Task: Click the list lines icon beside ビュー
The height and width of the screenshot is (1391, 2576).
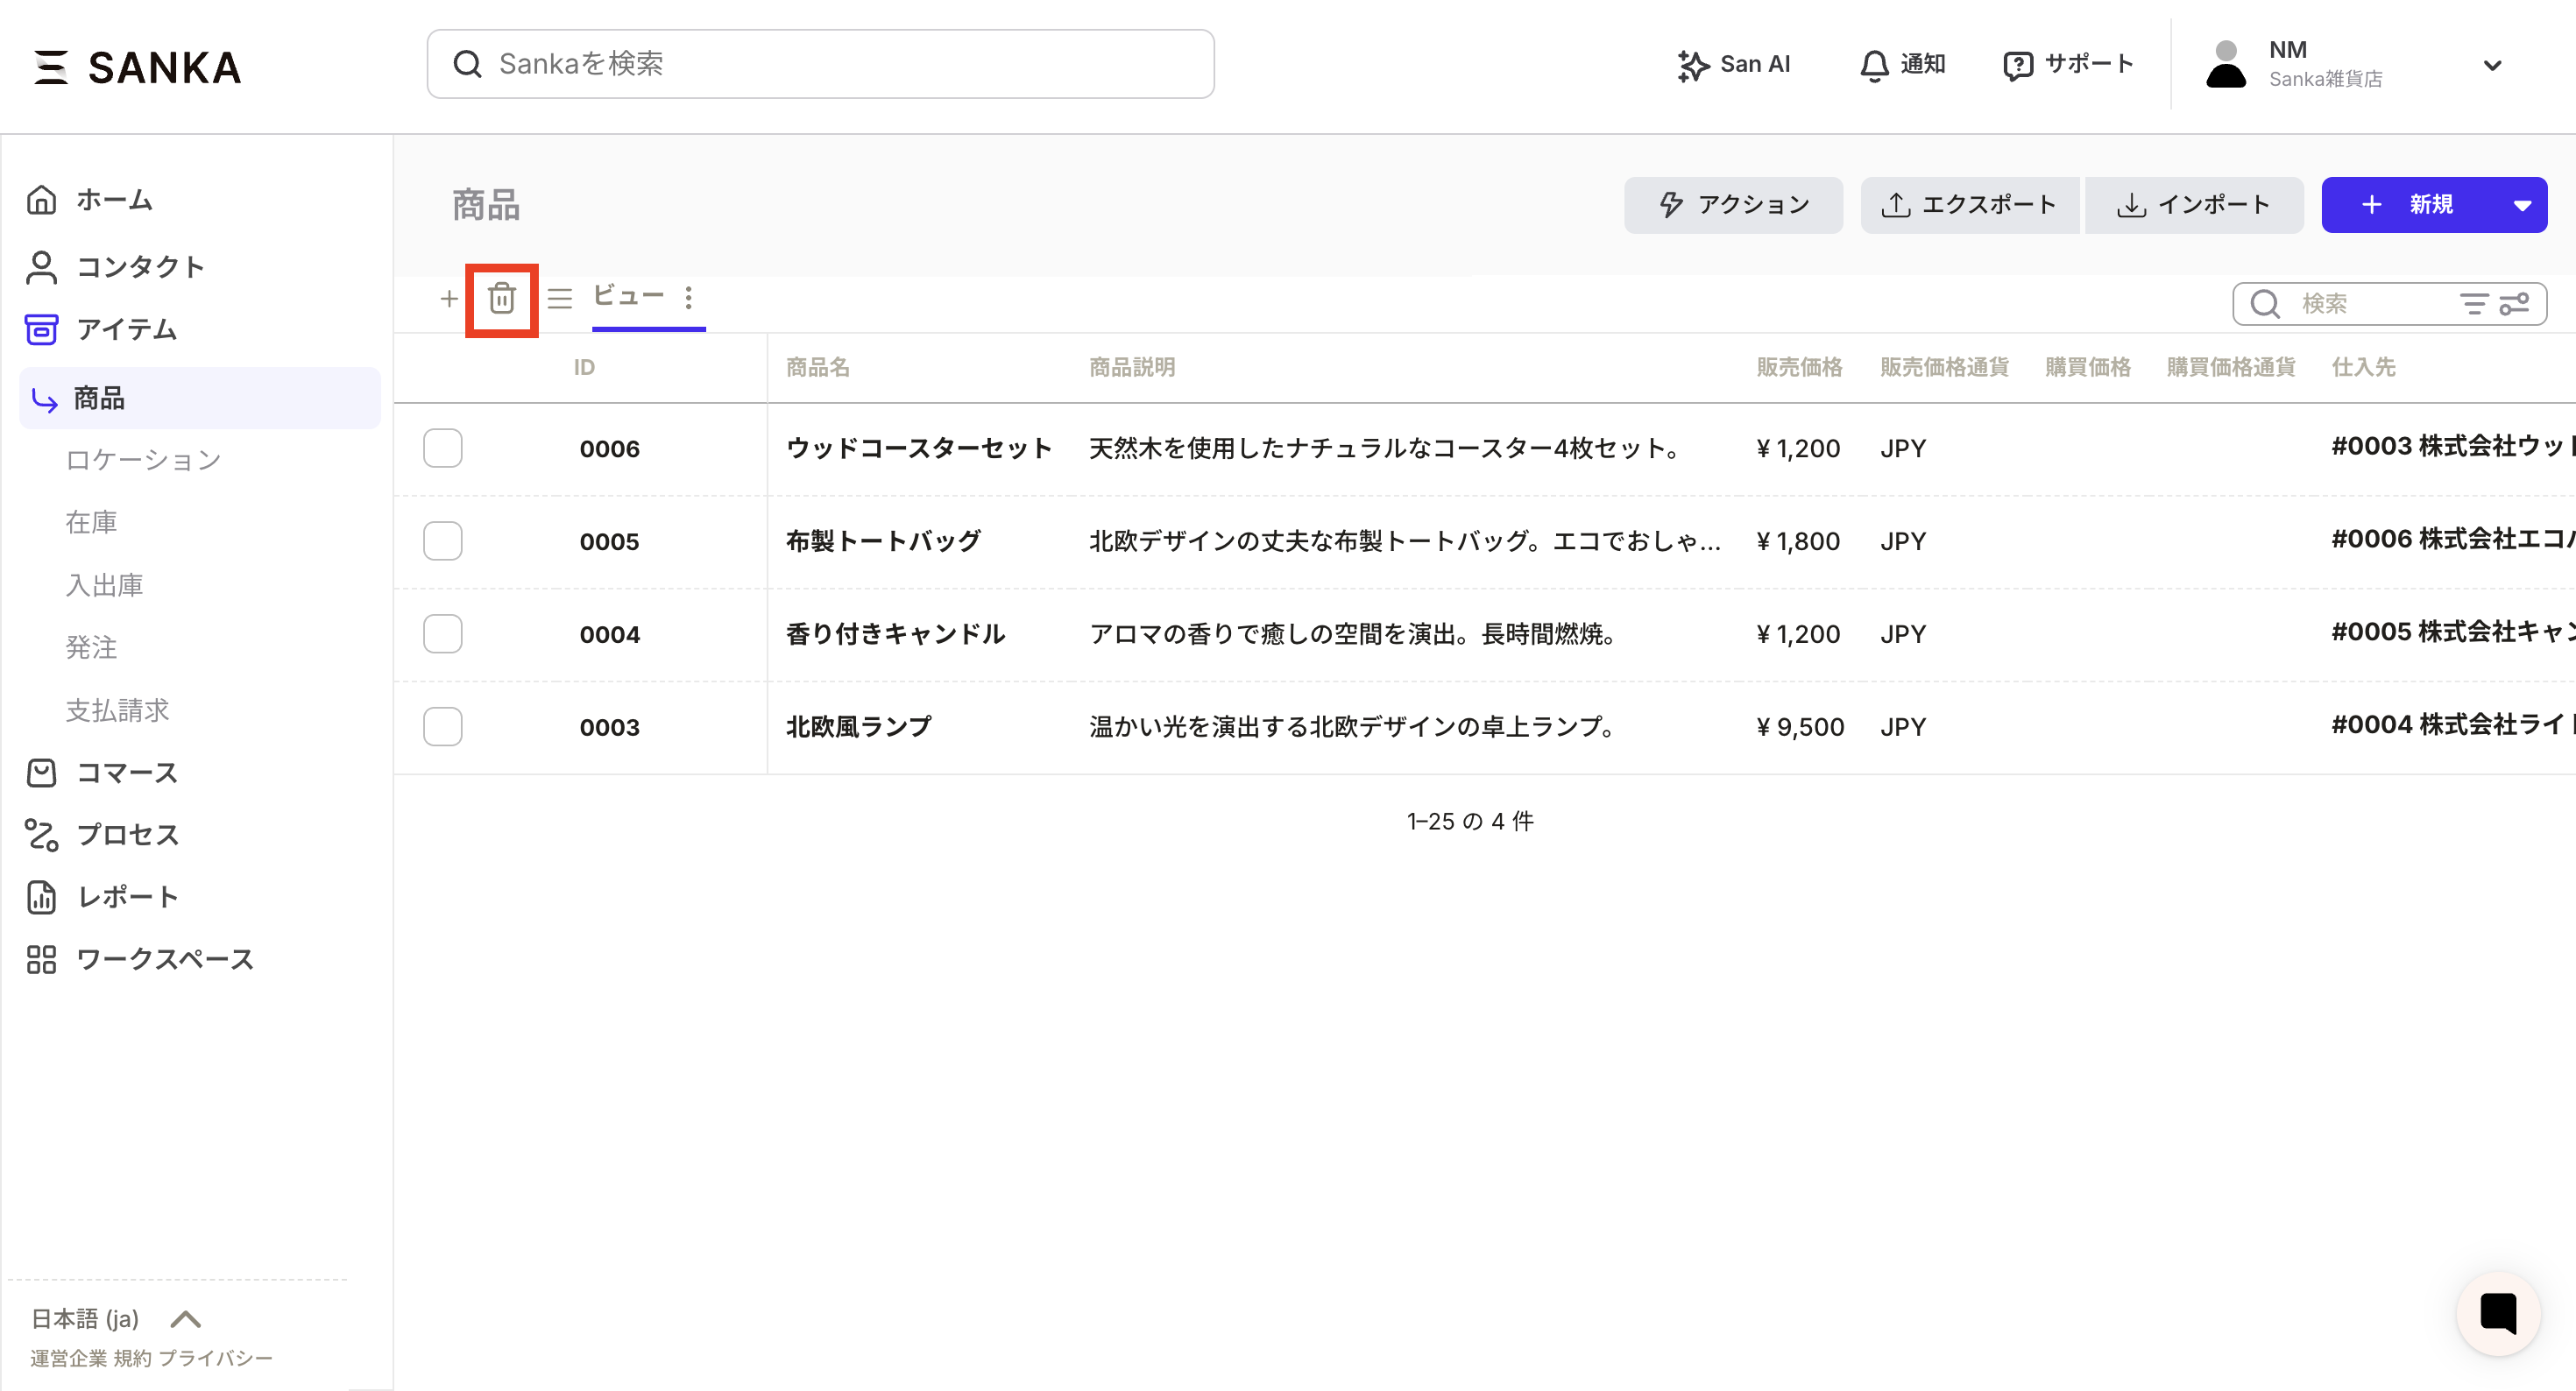Action: (560, 299)
